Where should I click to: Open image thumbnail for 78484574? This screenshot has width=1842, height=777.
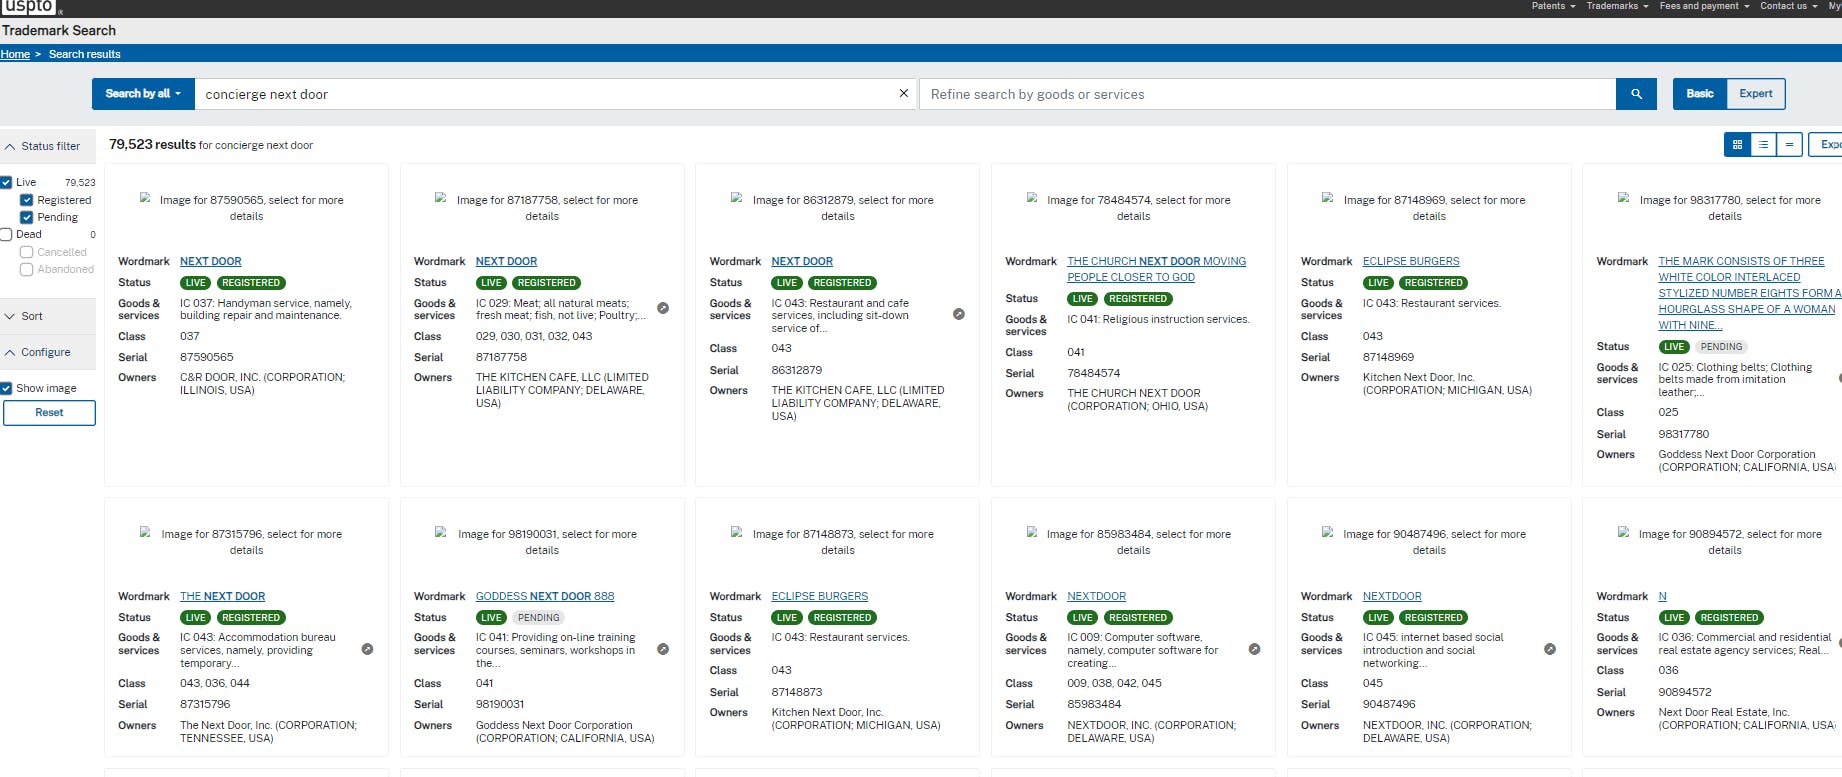1133,207
